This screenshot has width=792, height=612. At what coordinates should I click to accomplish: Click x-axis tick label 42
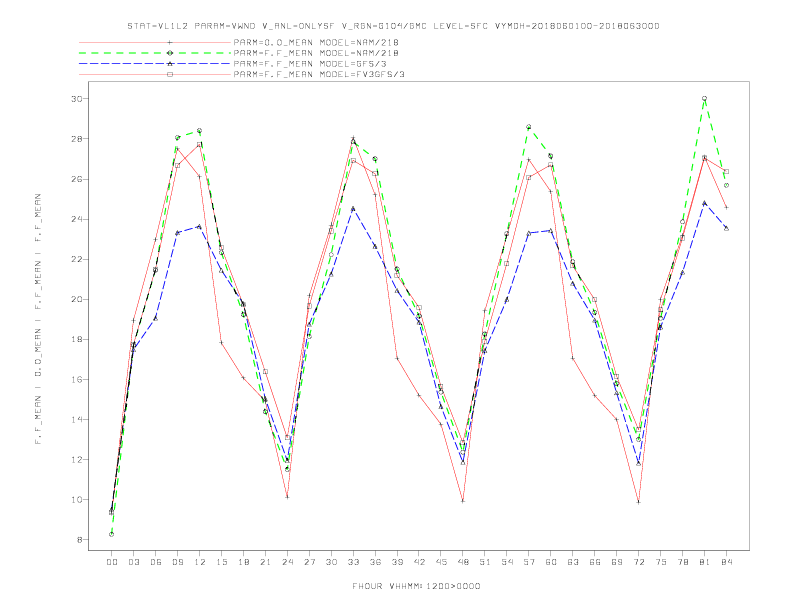pos(419,562)
